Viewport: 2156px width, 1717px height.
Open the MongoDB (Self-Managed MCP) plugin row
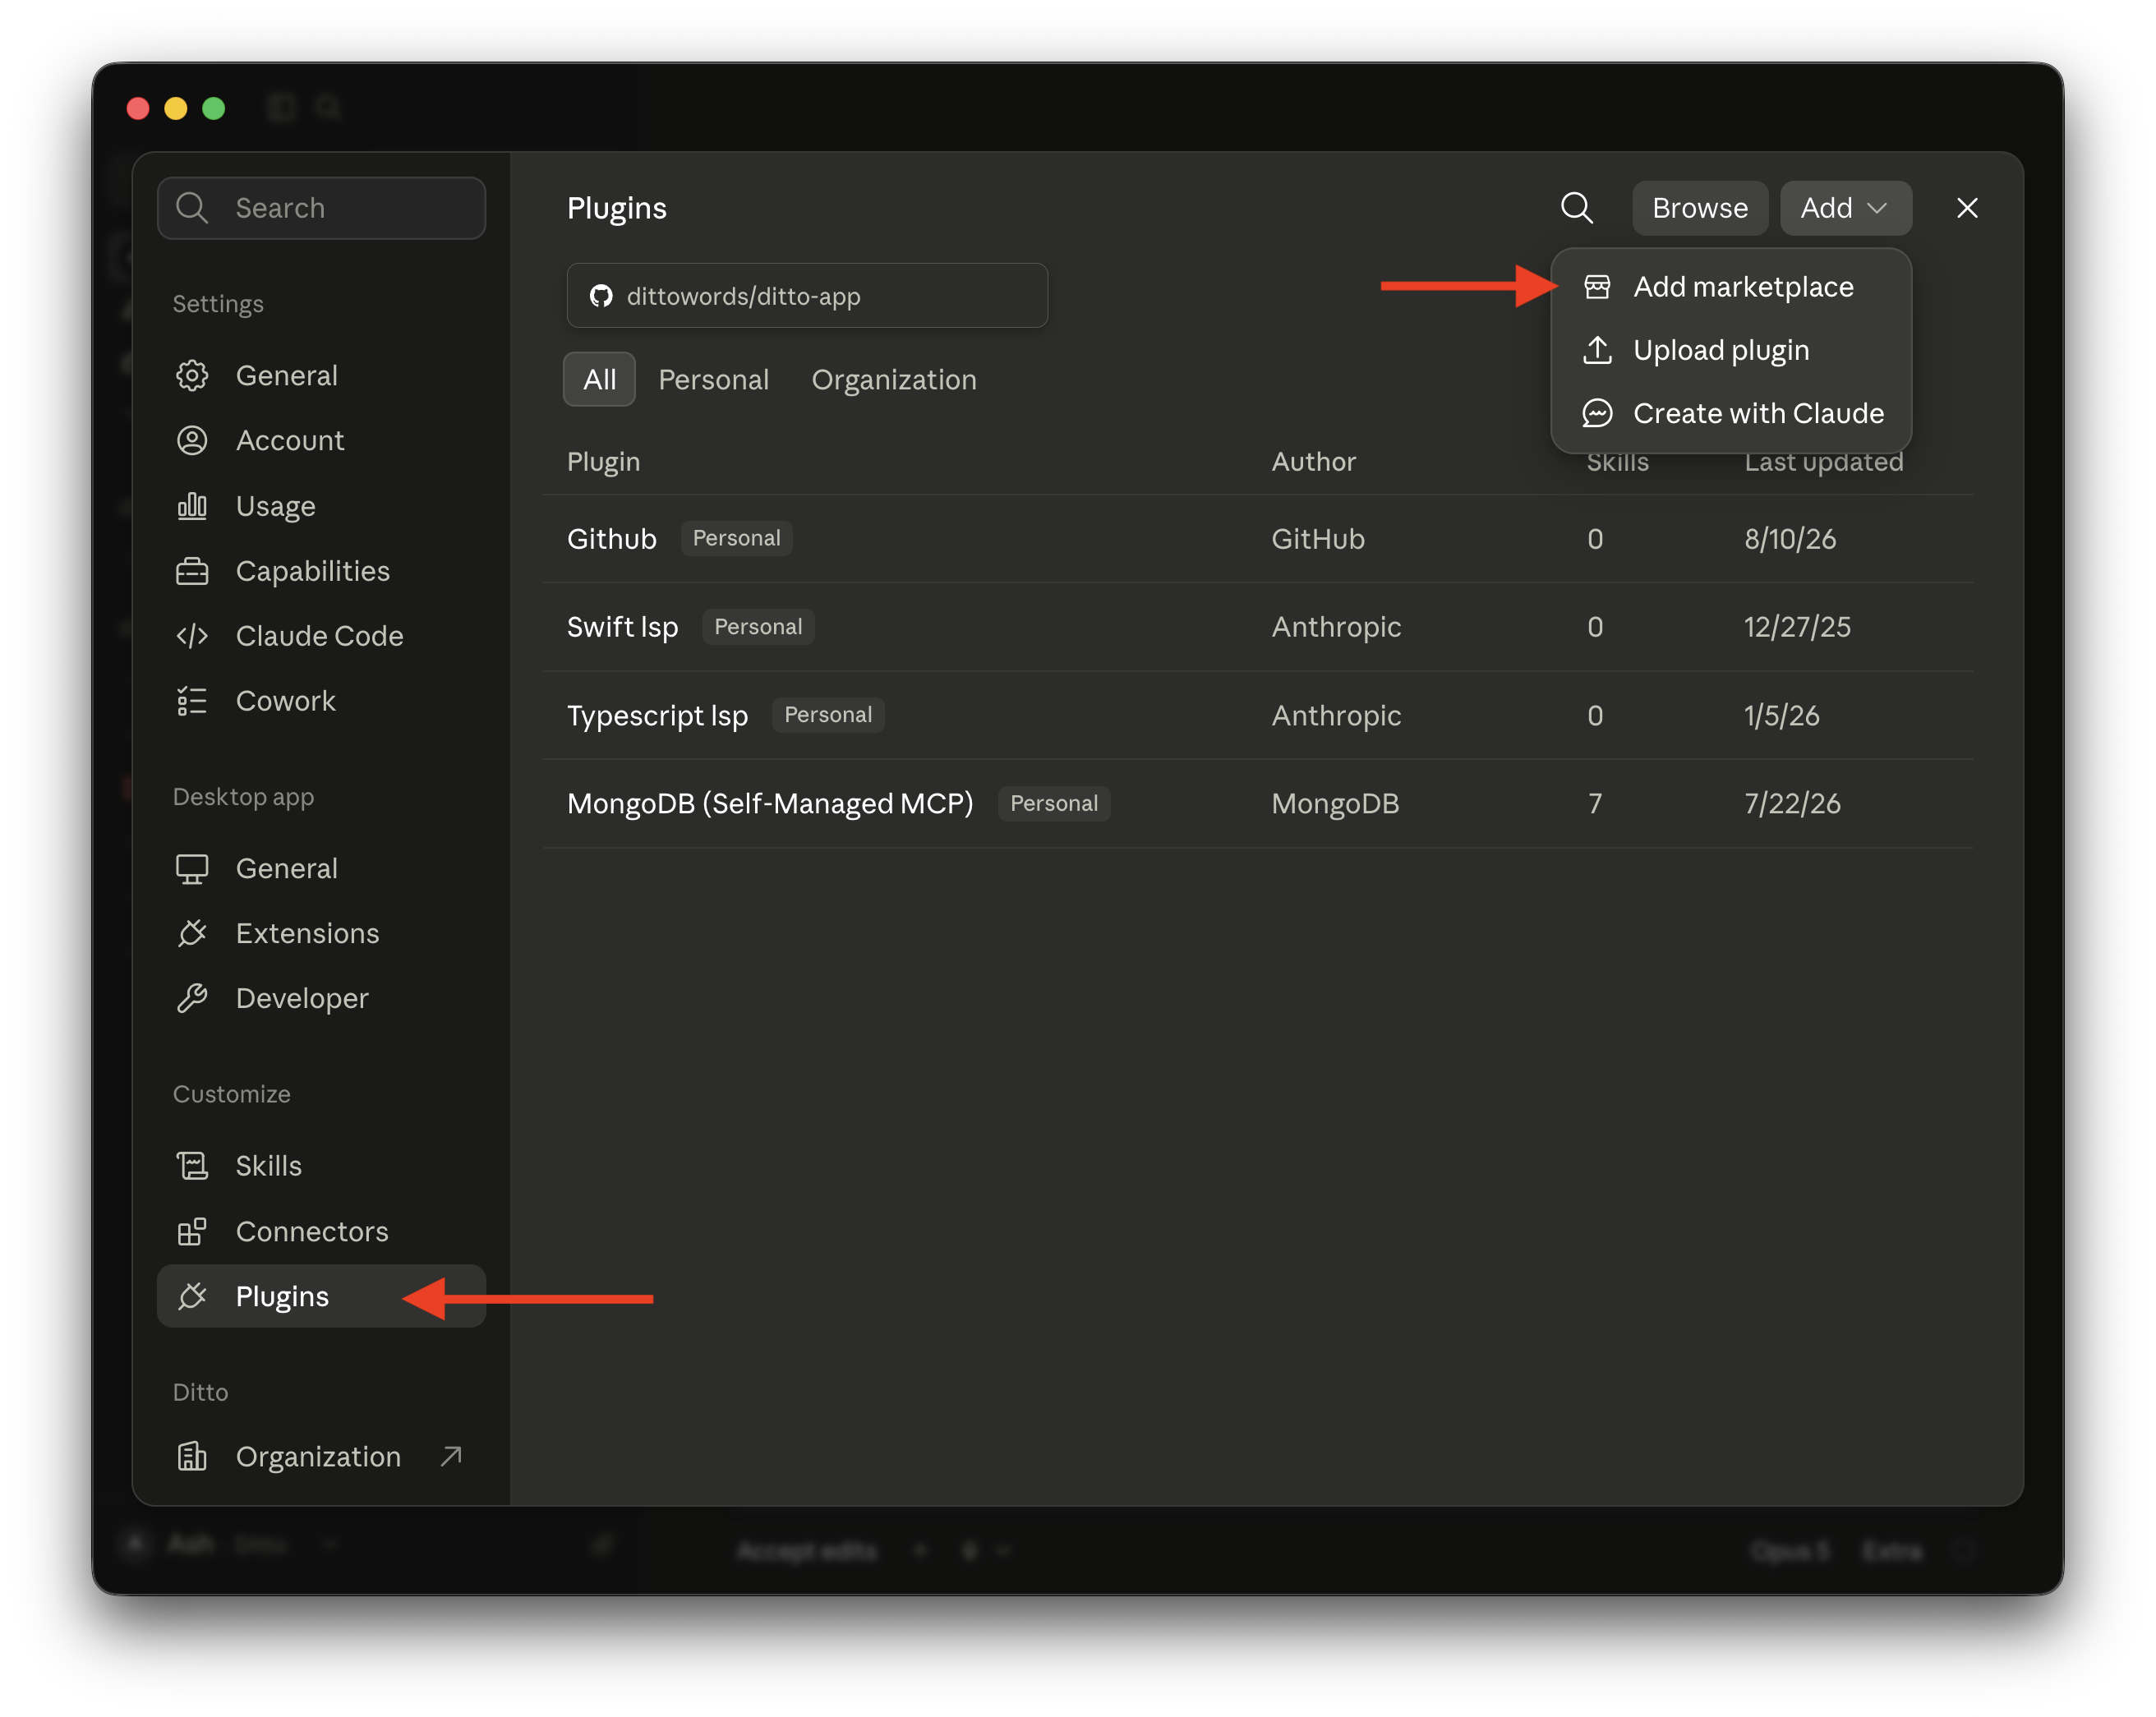[x=1258, y=804]
